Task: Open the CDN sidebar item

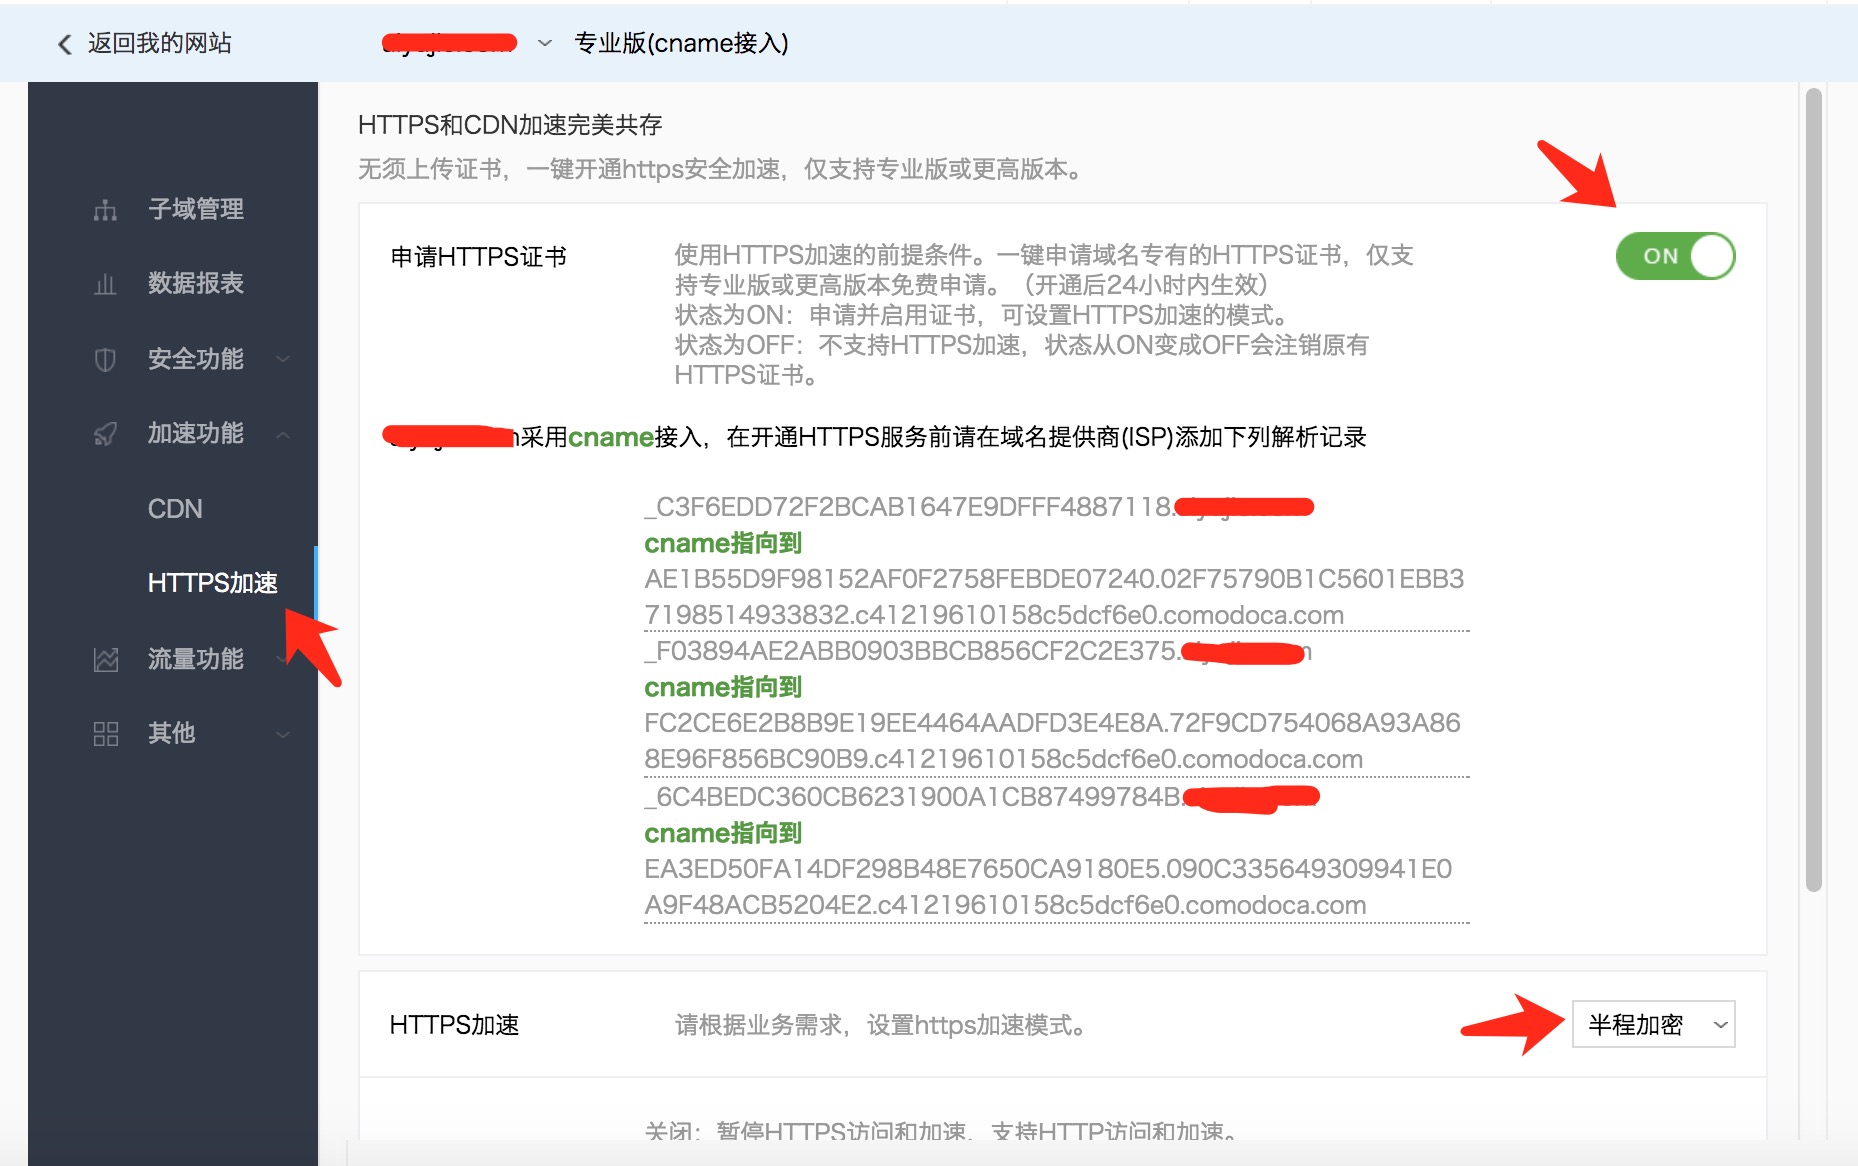Action: (175, 509)
